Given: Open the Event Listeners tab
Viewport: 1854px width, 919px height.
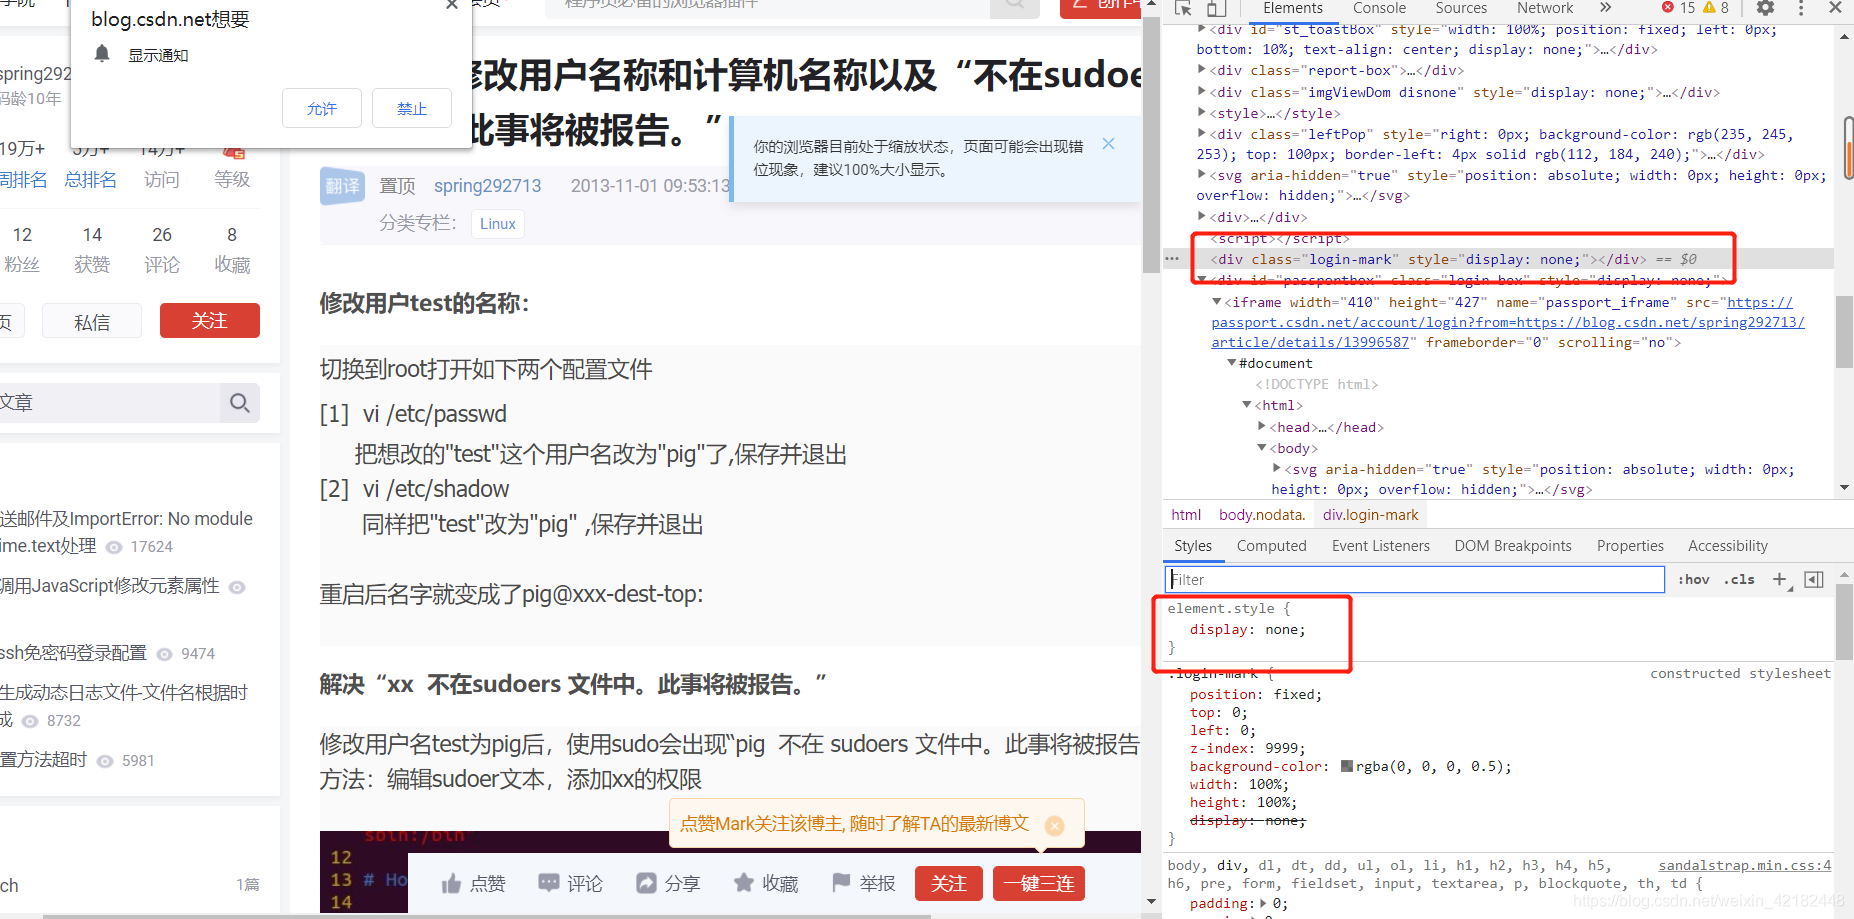Looking at the screenshot, I should pos(1380,546).
